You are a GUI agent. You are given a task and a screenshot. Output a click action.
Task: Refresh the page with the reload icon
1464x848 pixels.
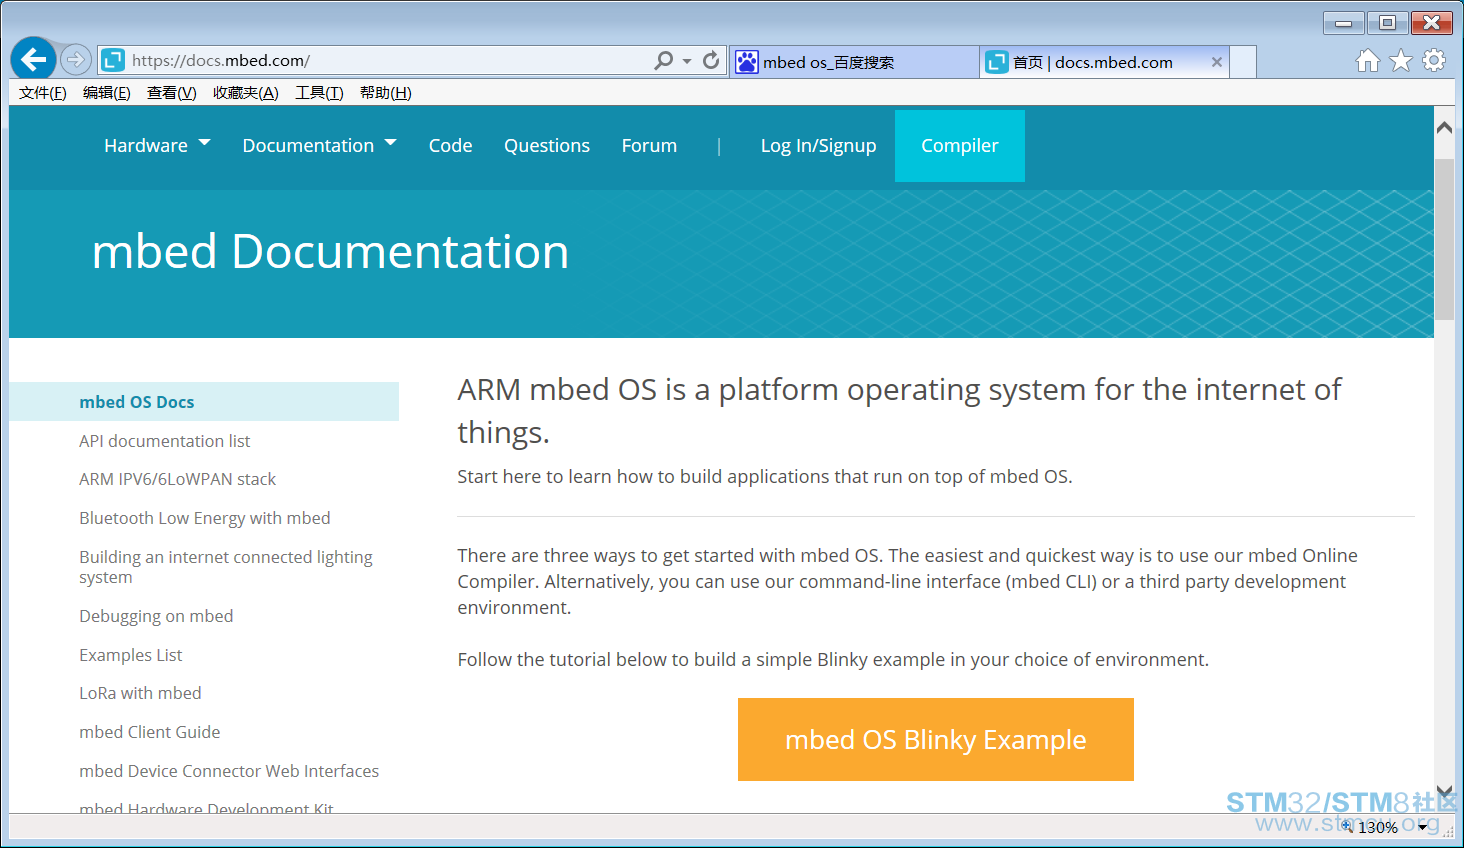pyautogui.click(x=711, y=61)
